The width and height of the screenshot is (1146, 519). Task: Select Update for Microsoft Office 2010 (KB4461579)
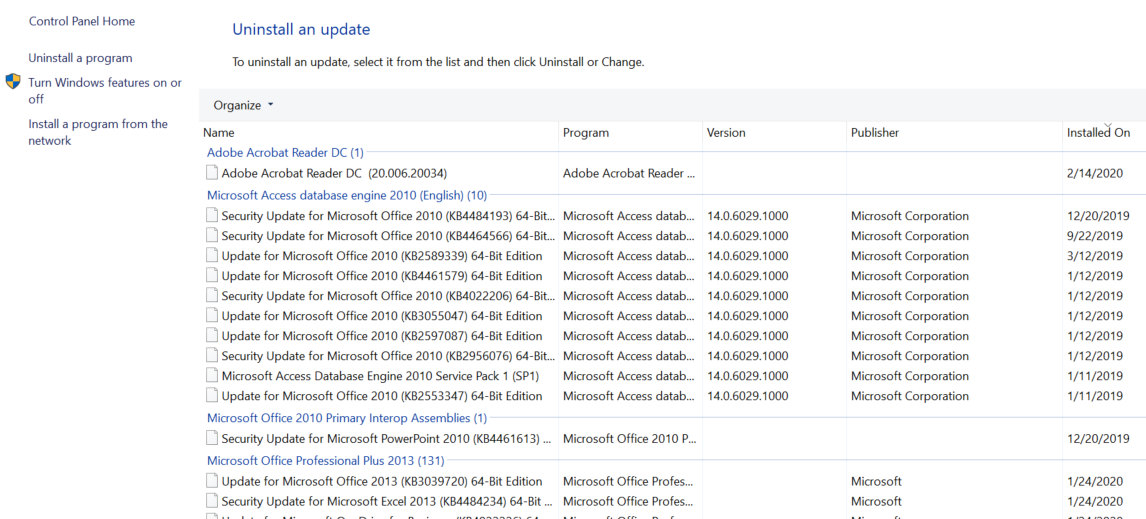(x=382, y=276)
